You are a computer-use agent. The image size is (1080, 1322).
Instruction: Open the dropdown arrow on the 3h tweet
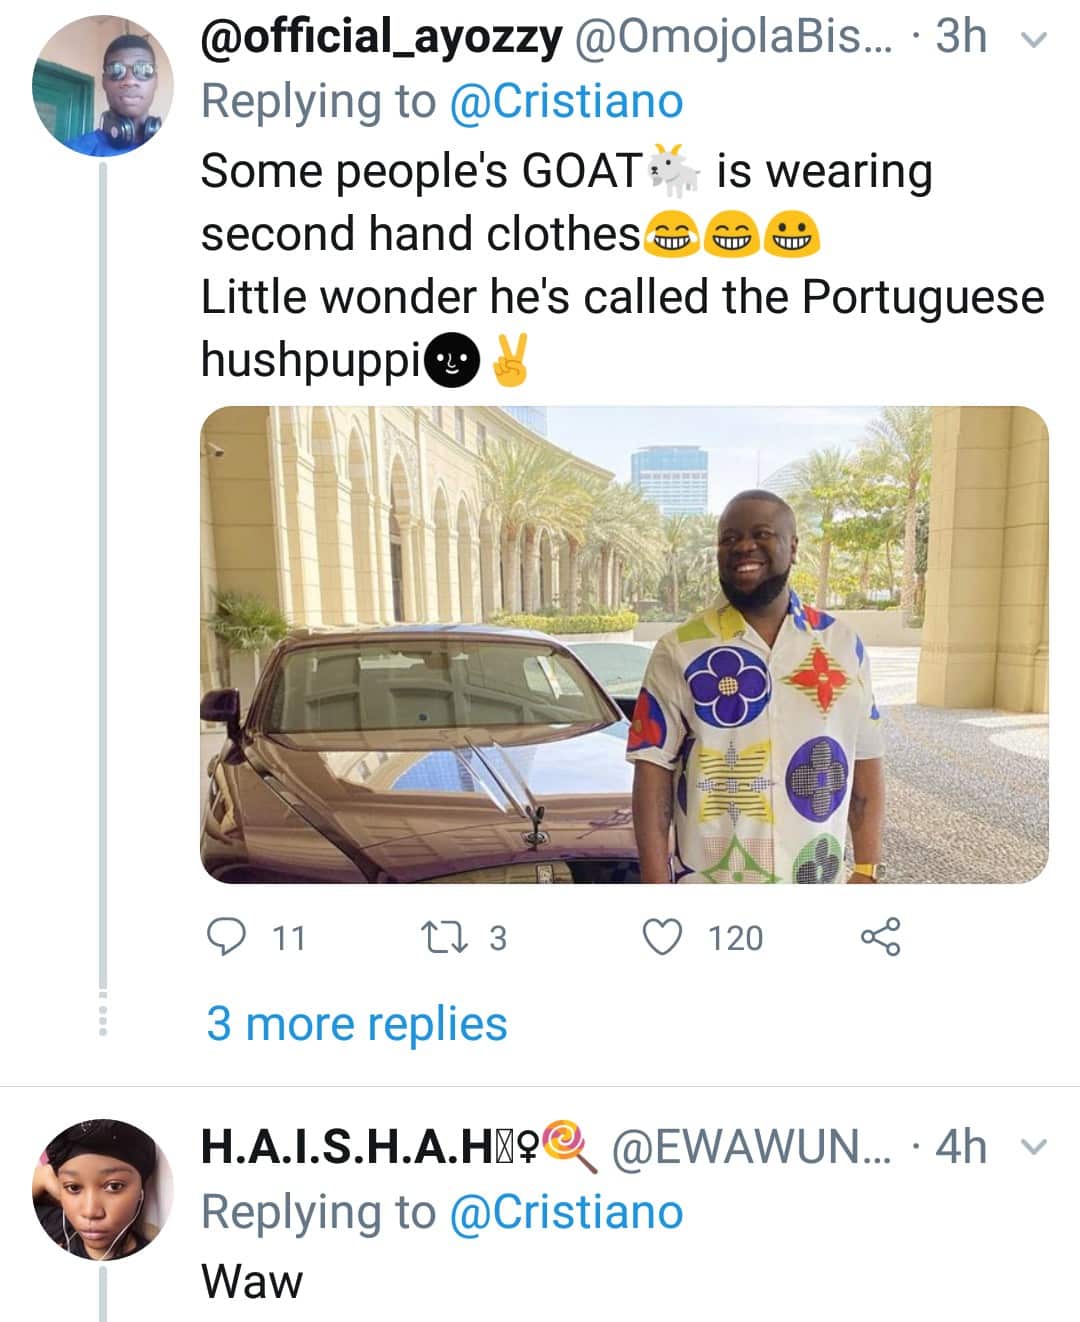pos(1036,39)
